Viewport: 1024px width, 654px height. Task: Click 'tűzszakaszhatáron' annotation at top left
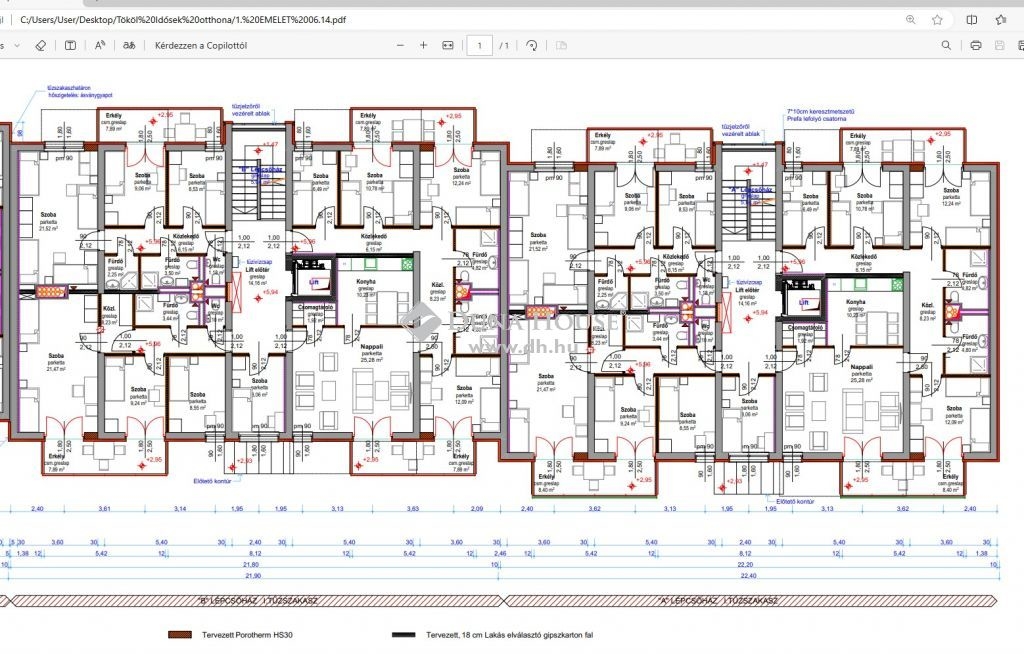(69, 88)
